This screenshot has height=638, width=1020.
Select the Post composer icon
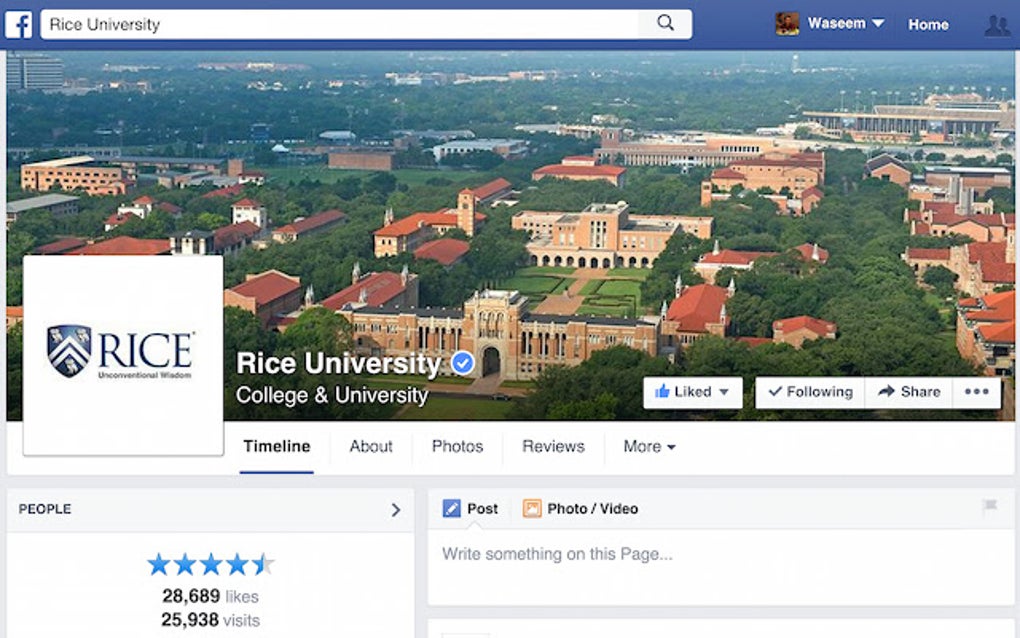tap(454, 508)
